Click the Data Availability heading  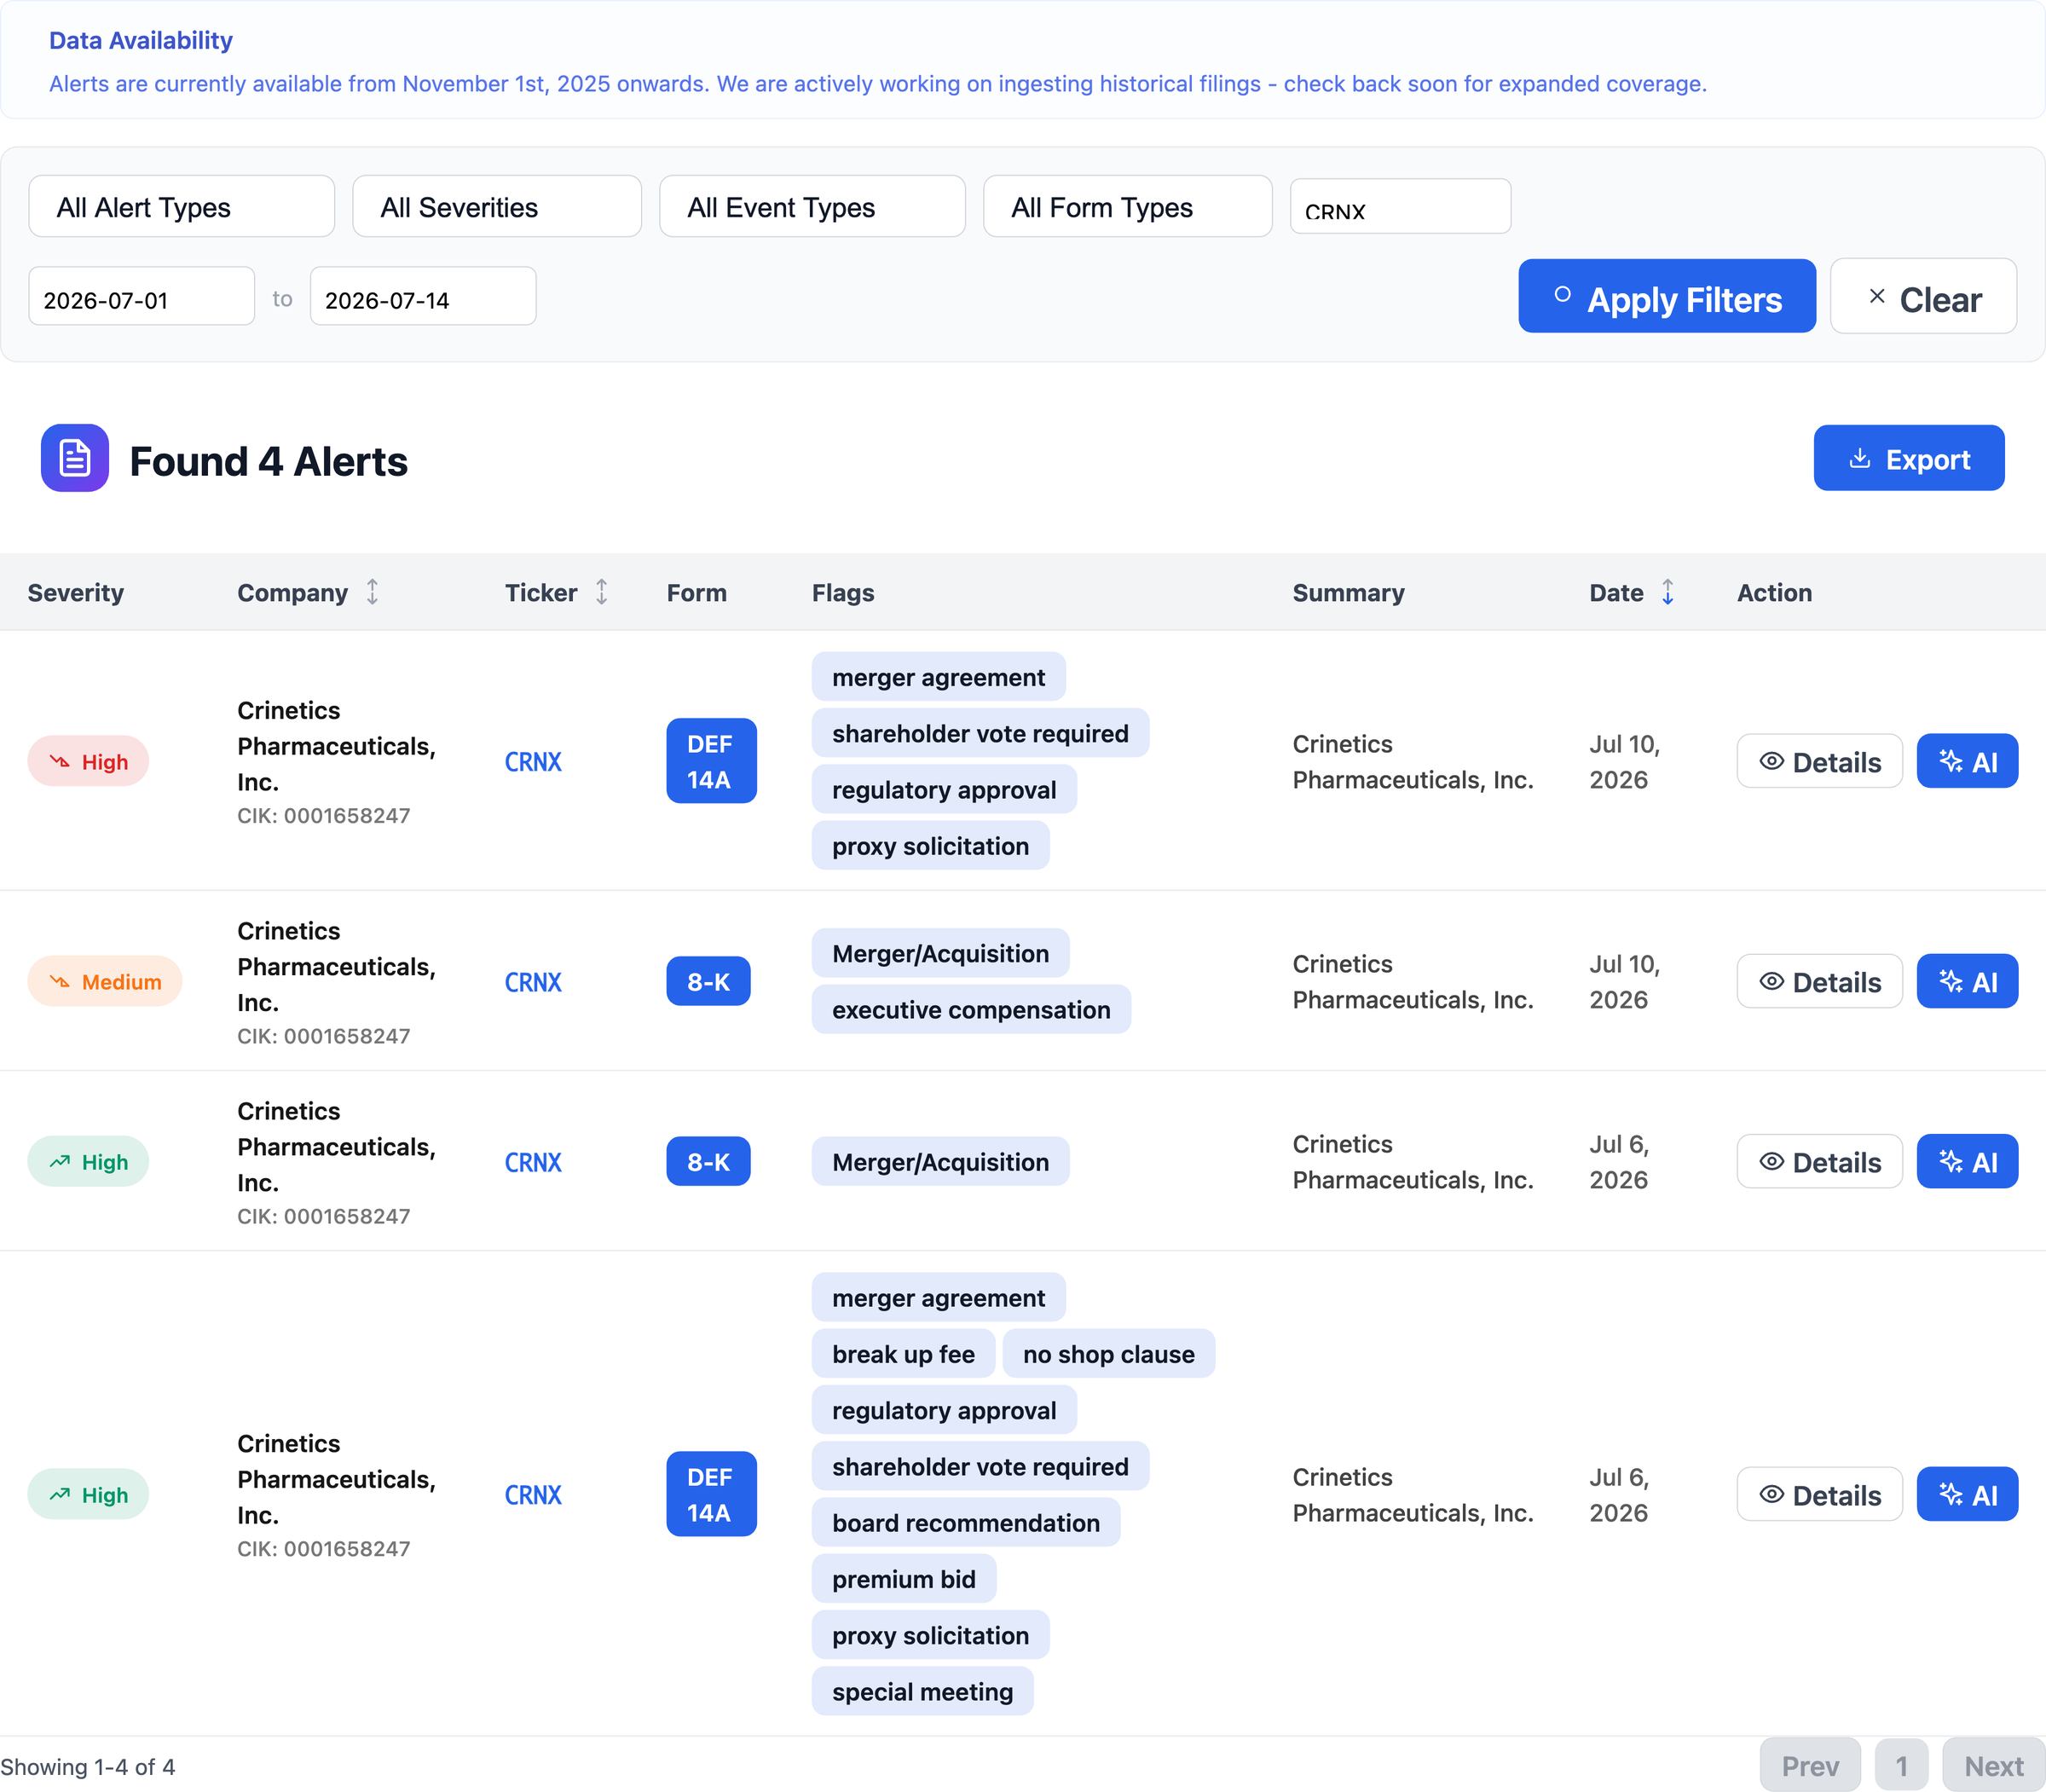click(x=141, y=41)
